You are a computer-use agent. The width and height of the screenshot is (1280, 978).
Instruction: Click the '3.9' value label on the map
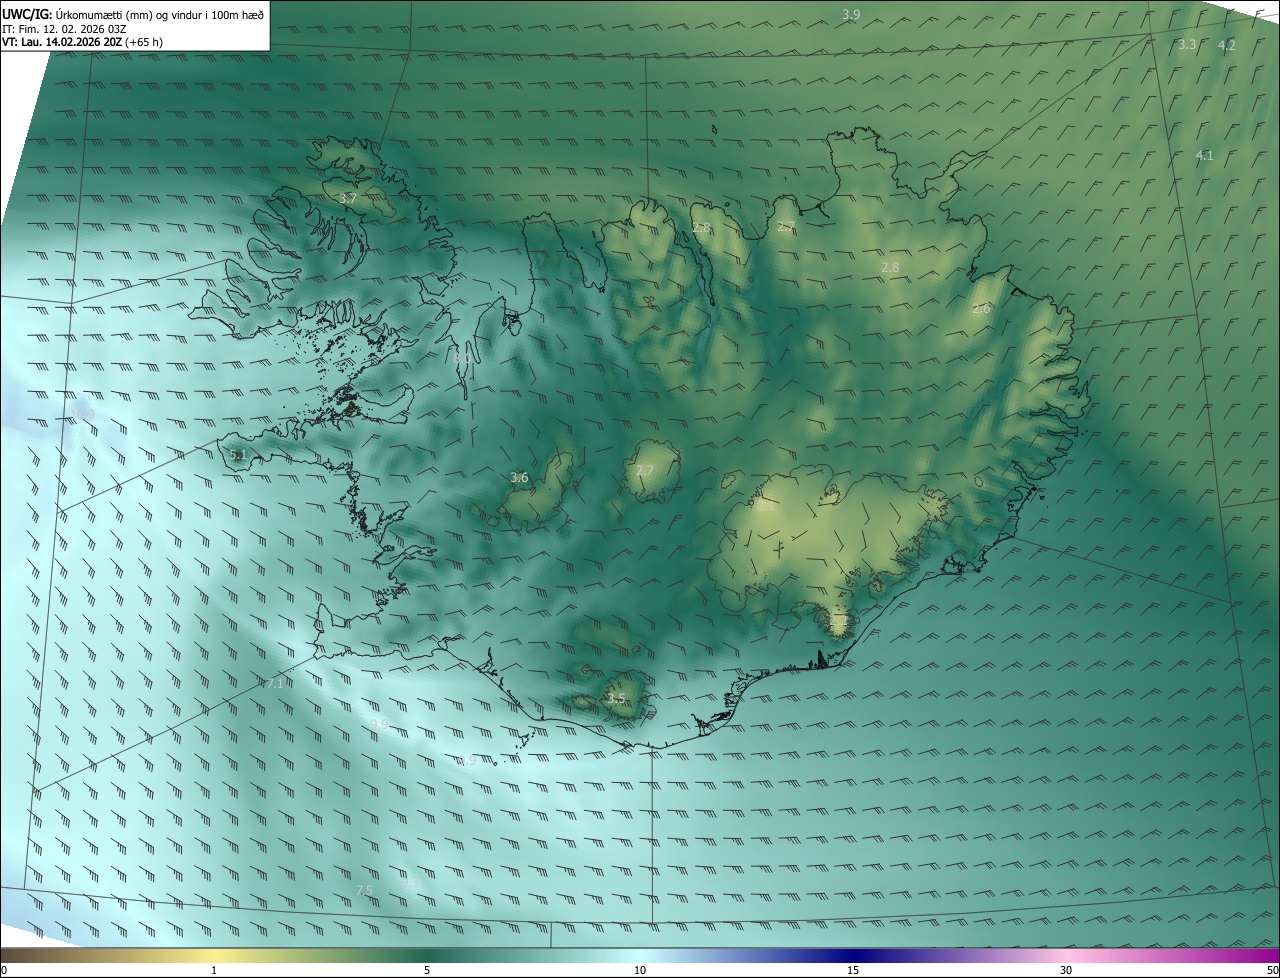point(851,14)
